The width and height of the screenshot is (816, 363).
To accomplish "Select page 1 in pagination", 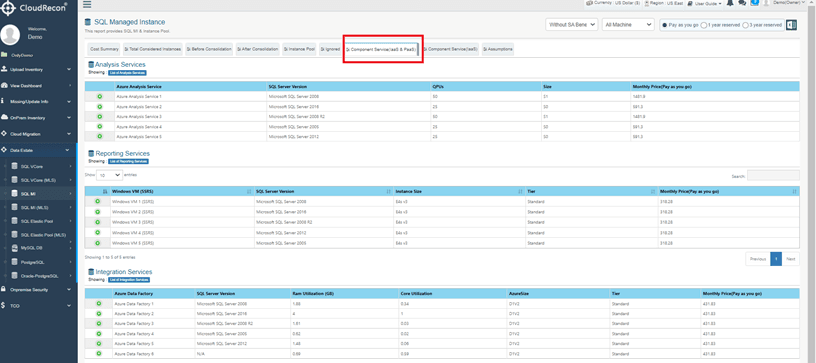I will 776,258.
